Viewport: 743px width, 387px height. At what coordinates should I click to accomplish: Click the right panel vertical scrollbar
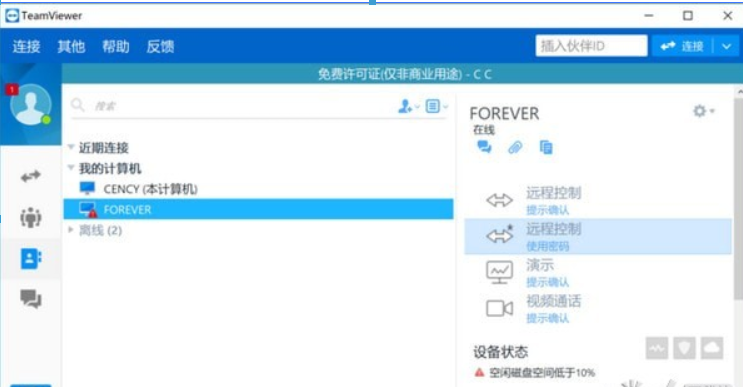(x=738, y=199)
